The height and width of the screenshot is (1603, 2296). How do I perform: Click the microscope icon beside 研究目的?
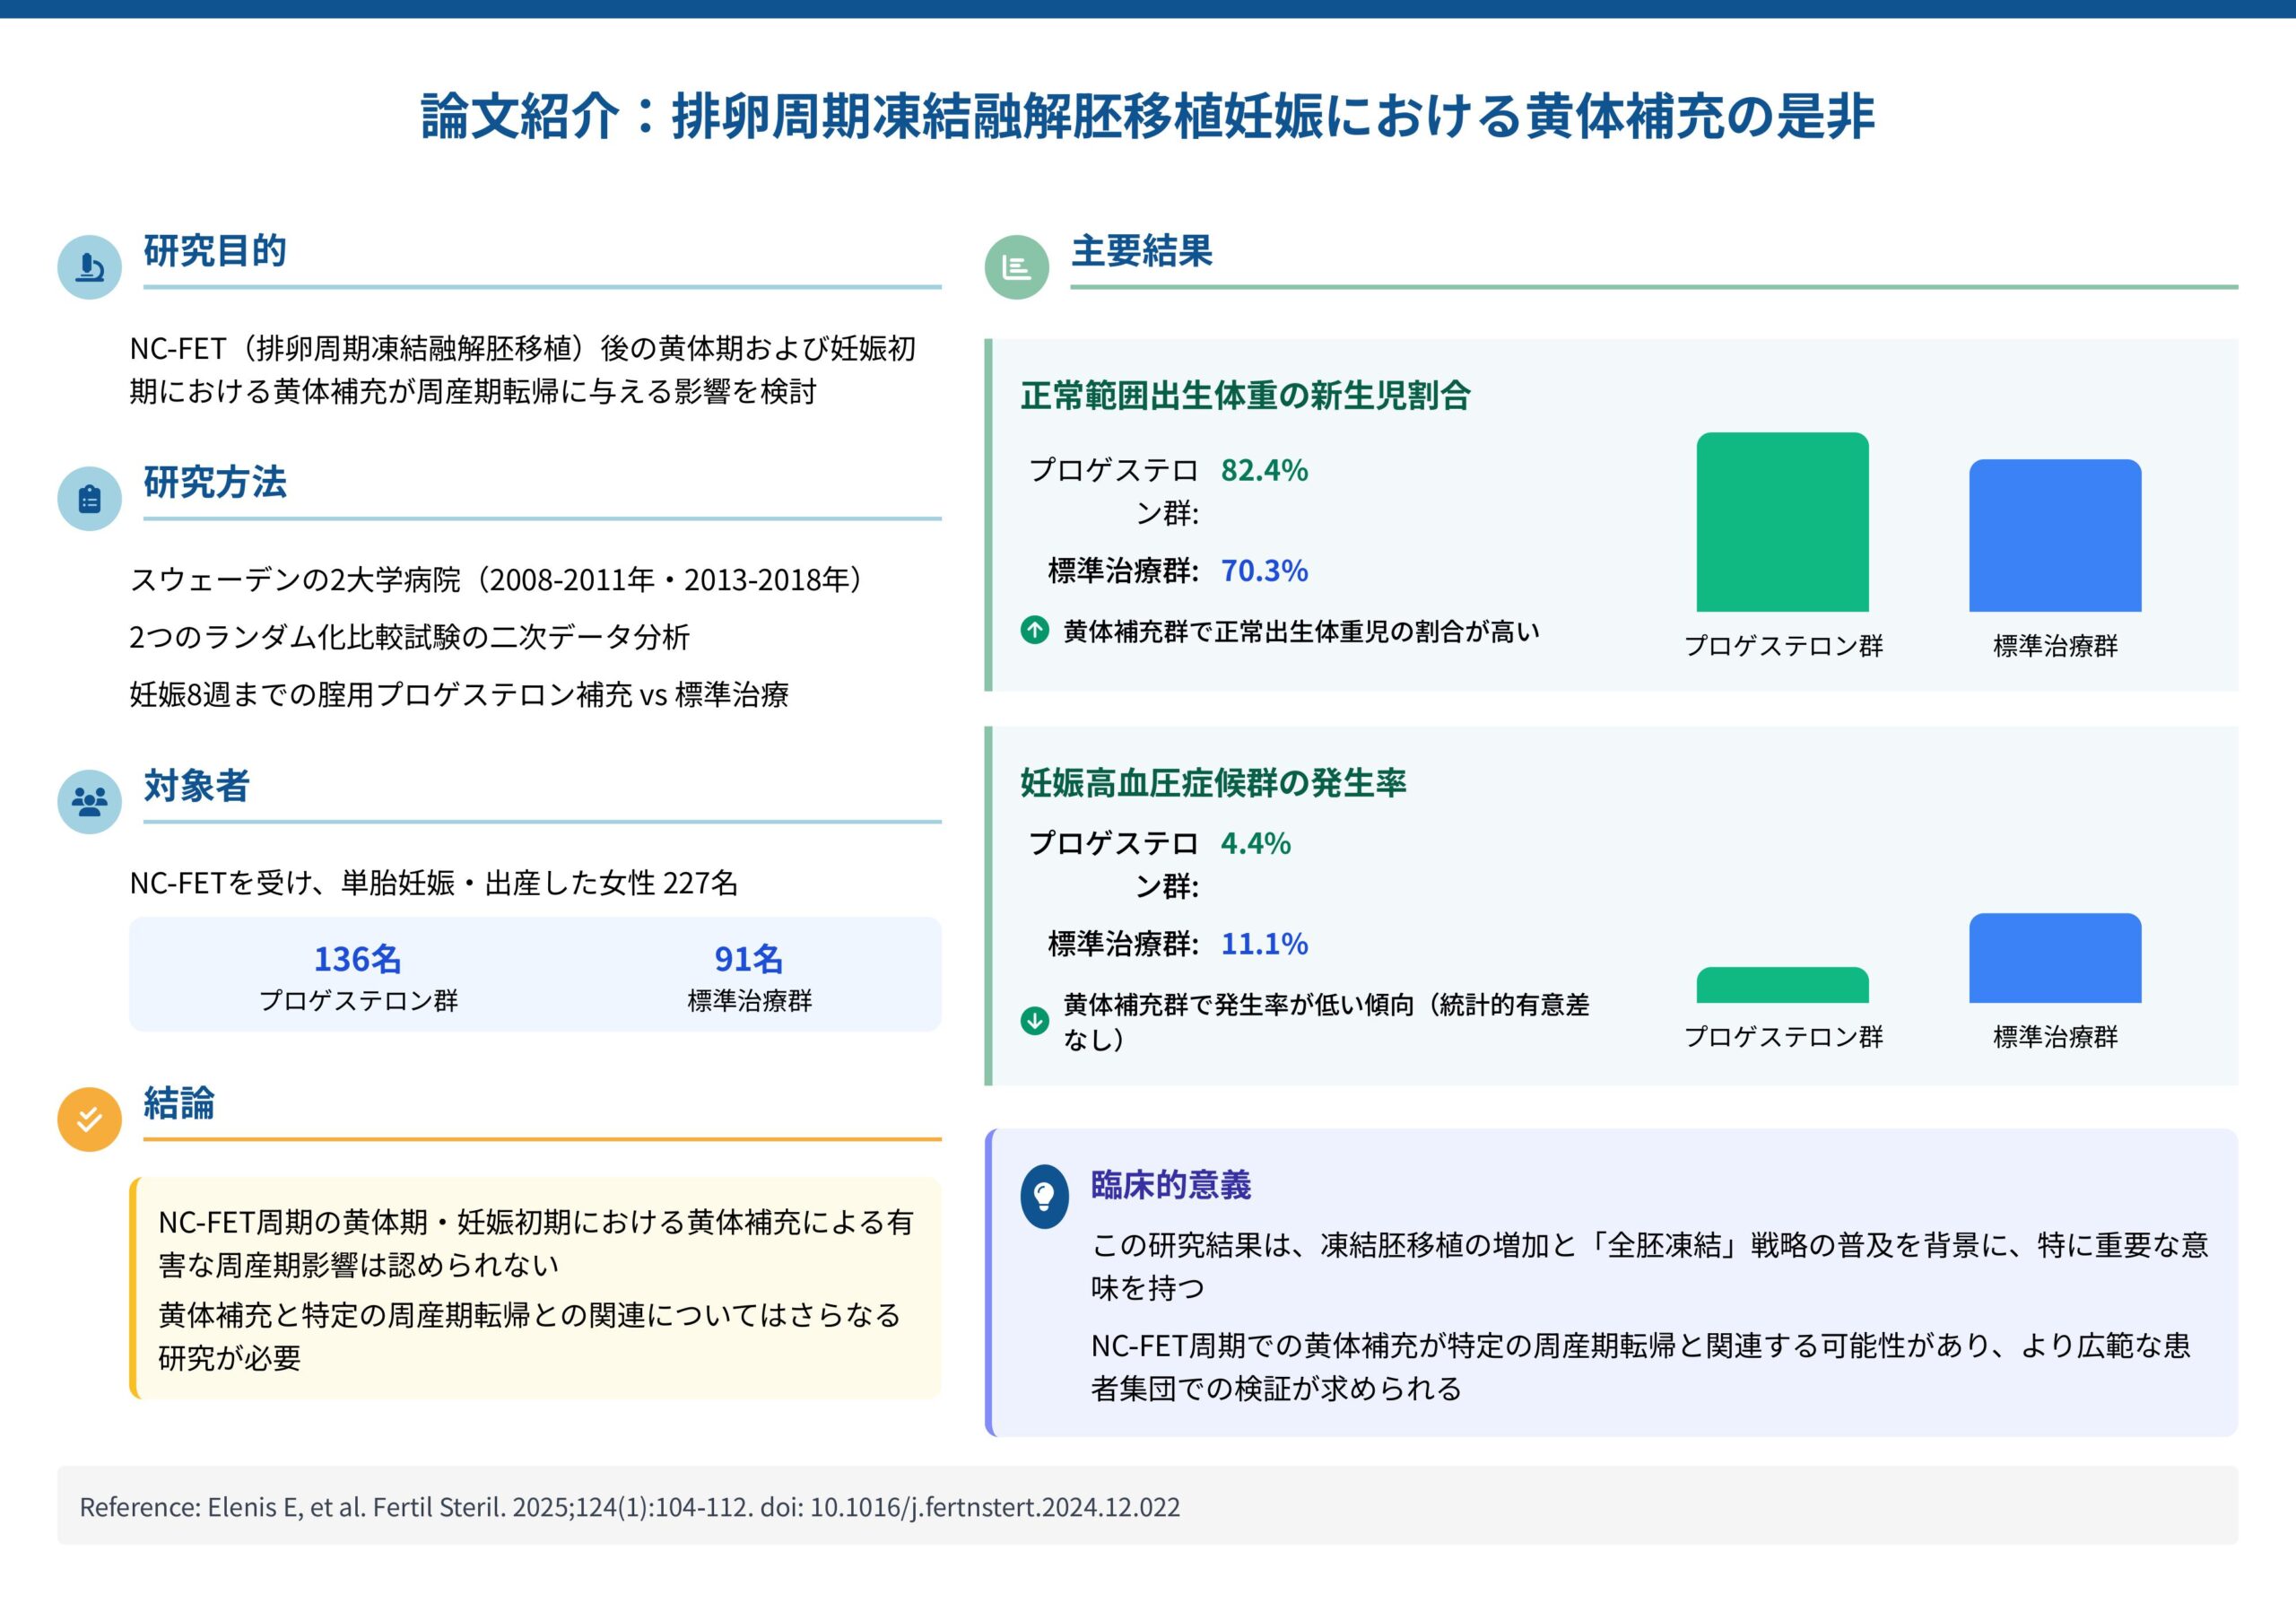pos(89,267)
